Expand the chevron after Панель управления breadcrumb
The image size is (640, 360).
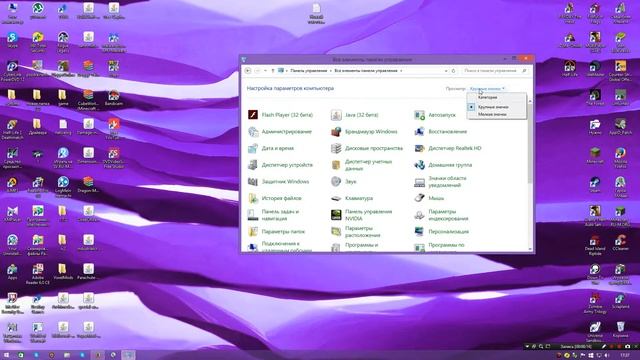click(x=331, y=71)
